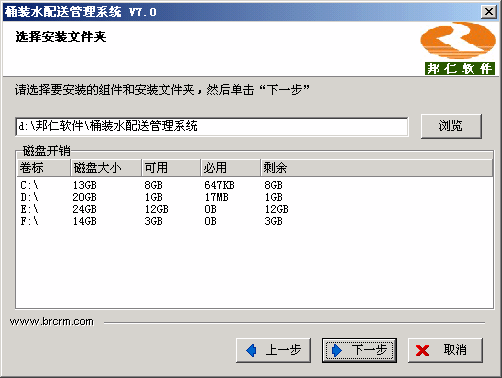Click the 12GB available value for E drive

click(156, 209)
